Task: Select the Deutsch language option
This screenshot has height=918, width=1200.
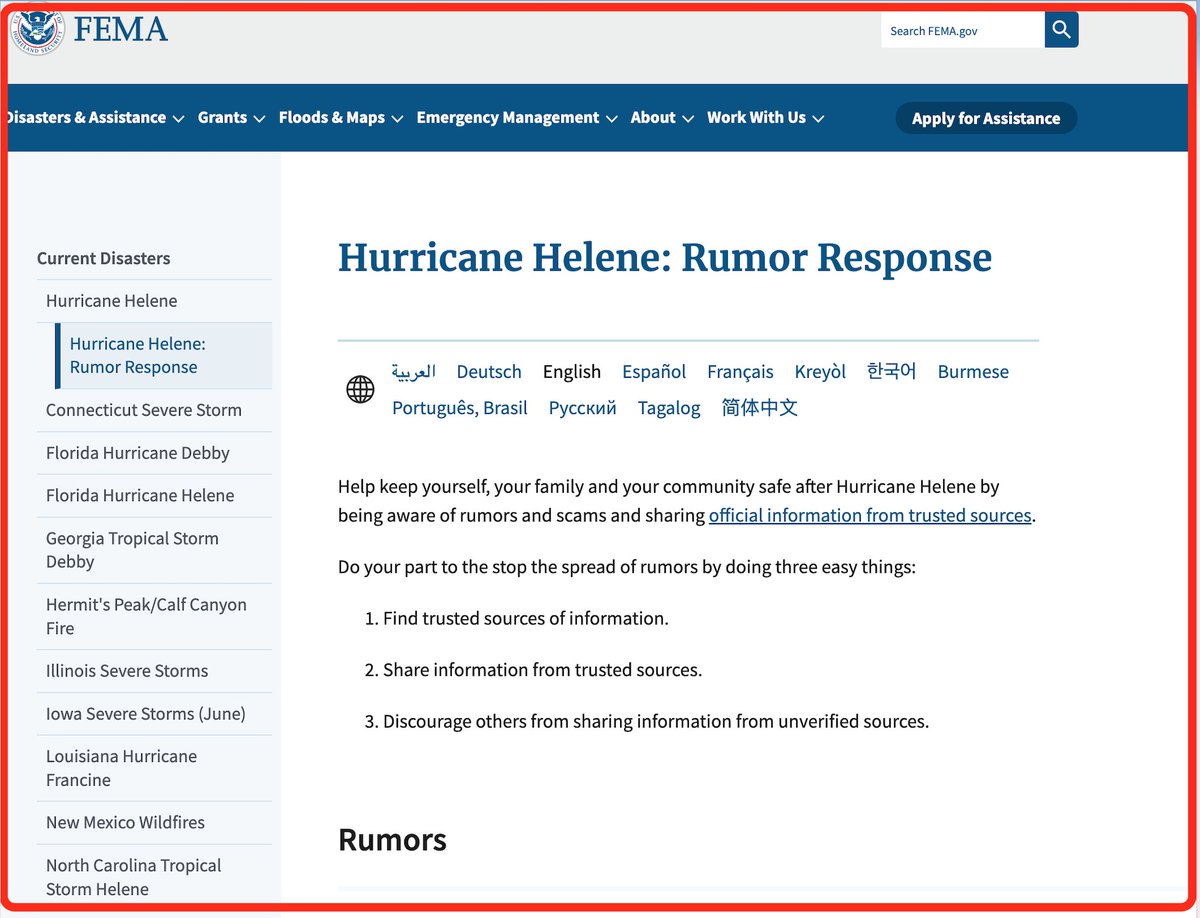Action: 488,371
